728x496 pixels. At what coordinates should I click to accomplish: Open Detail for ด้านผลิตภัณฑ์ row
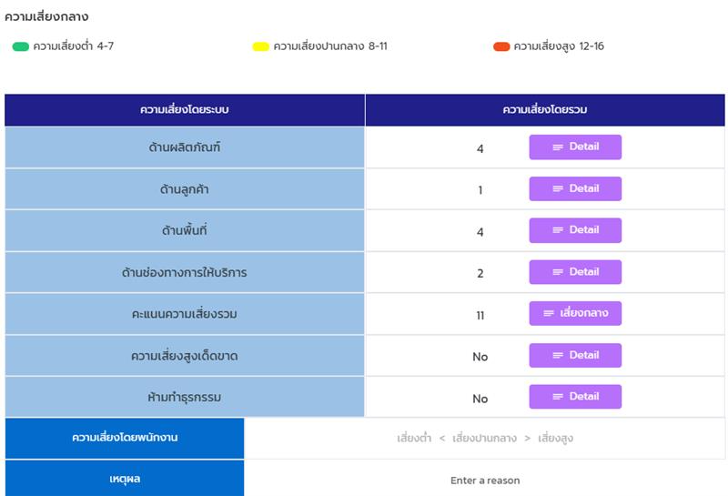pyautogui.click(x=575, y=147)
